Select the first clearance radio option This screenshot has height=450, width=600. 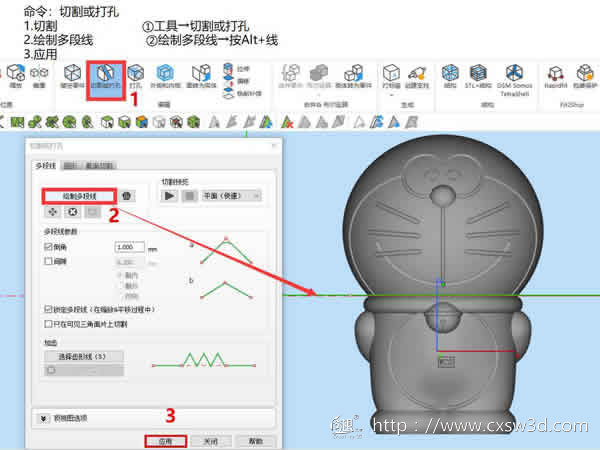click(121, 275)
